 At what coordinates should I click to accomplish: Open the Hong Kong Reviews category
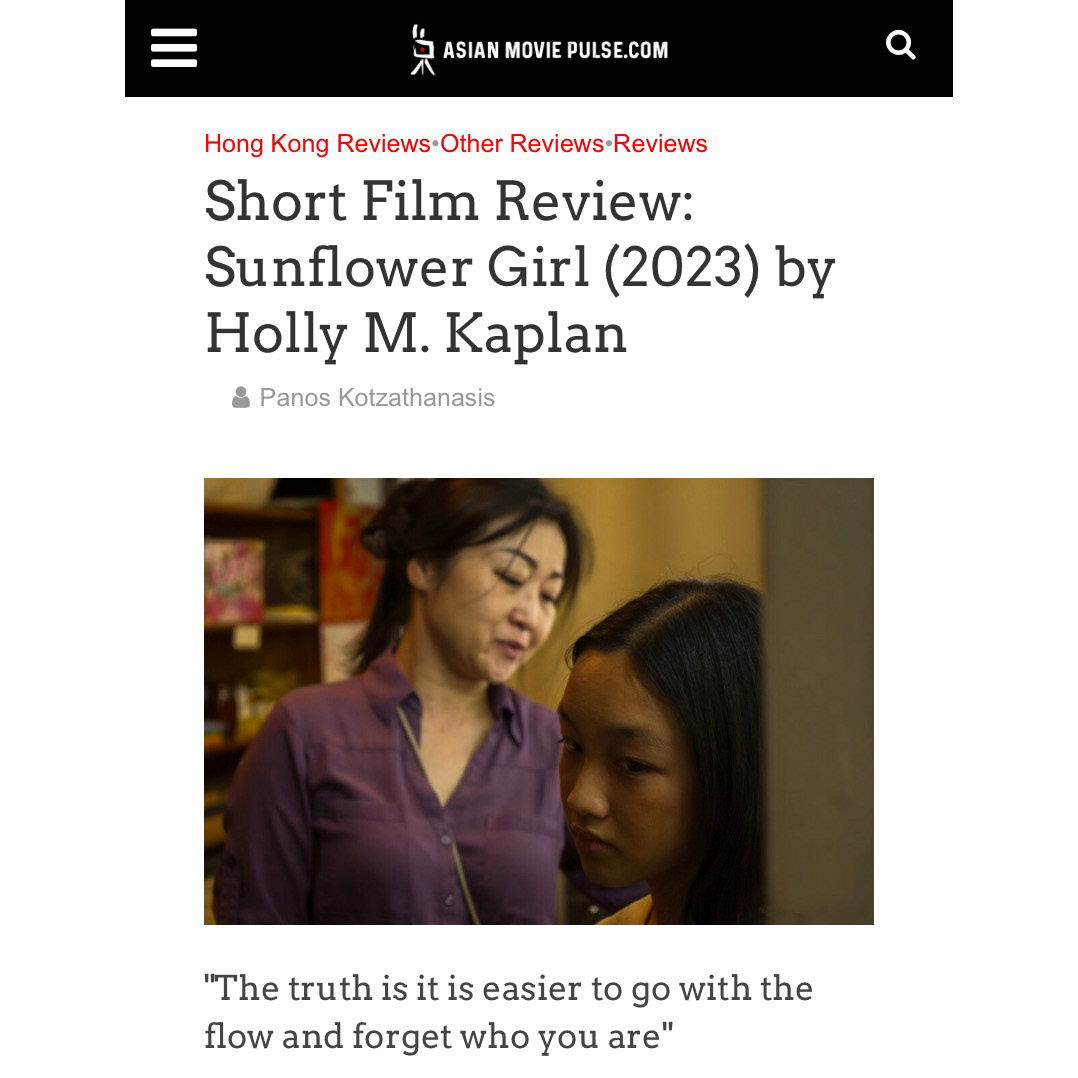tap(317, 144)
